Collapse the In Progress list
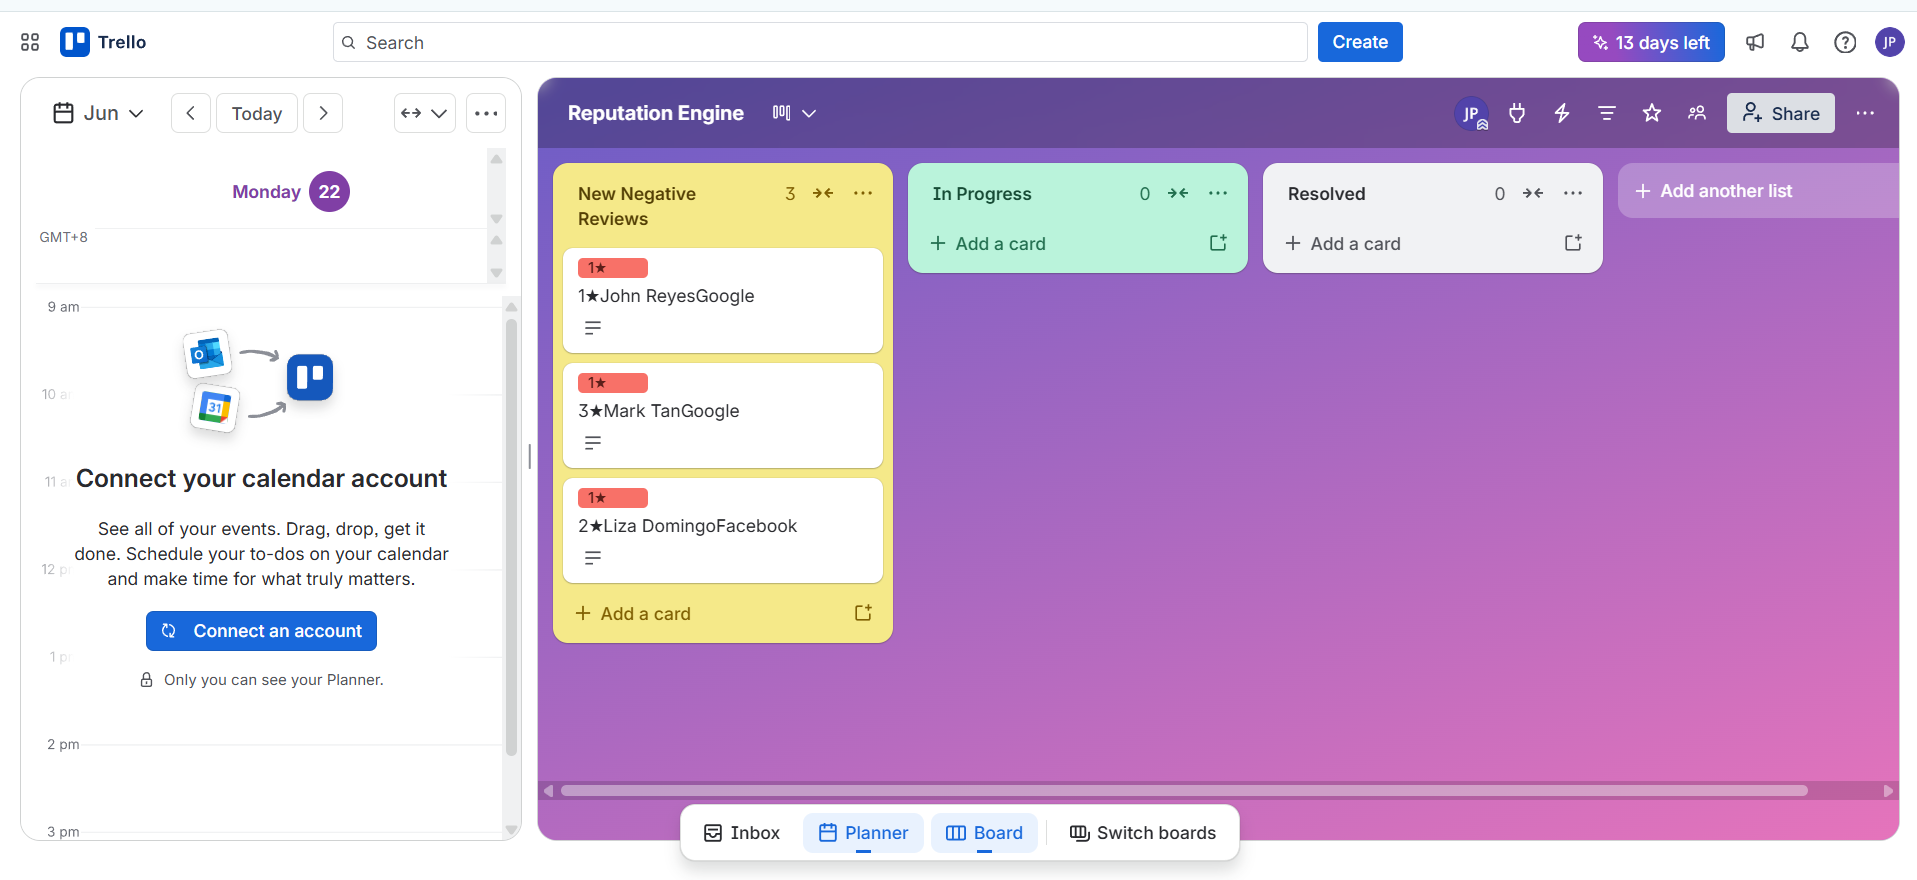1917x880 pixels. pyautogui.click(x=1178, y=193)
